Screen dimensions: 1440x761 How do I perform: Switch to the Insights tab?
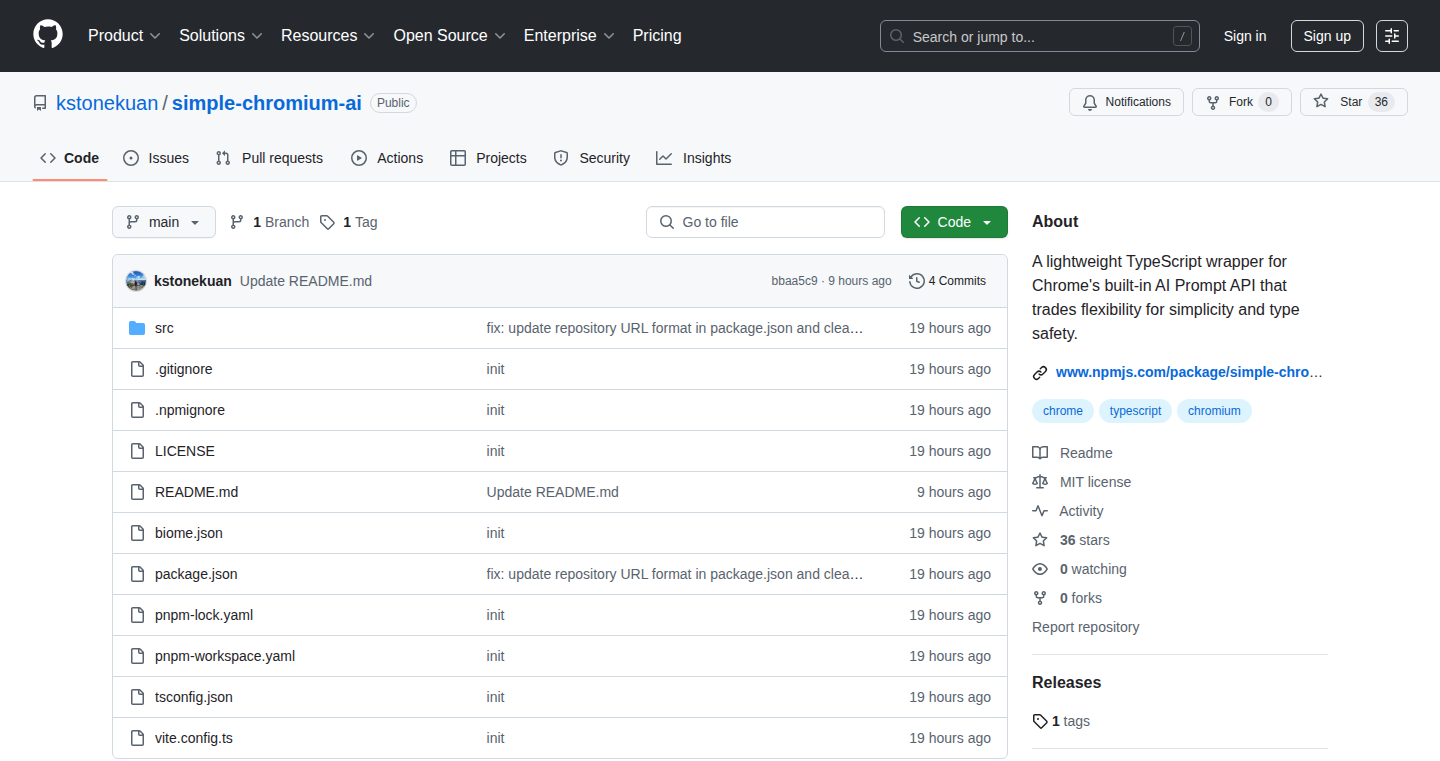(694, 158)
